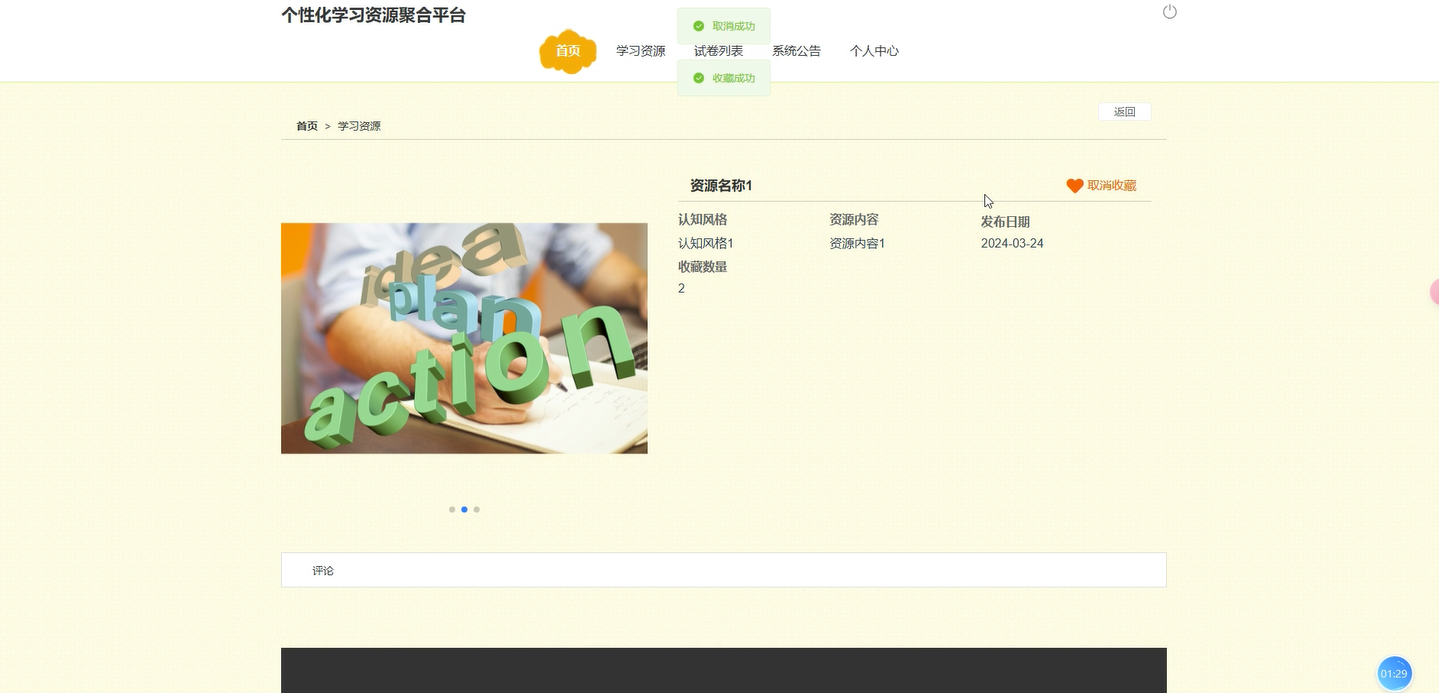Switch to the 试卷列表 section
Viewport: 1439px width, 693px height.
pos(718,50)
